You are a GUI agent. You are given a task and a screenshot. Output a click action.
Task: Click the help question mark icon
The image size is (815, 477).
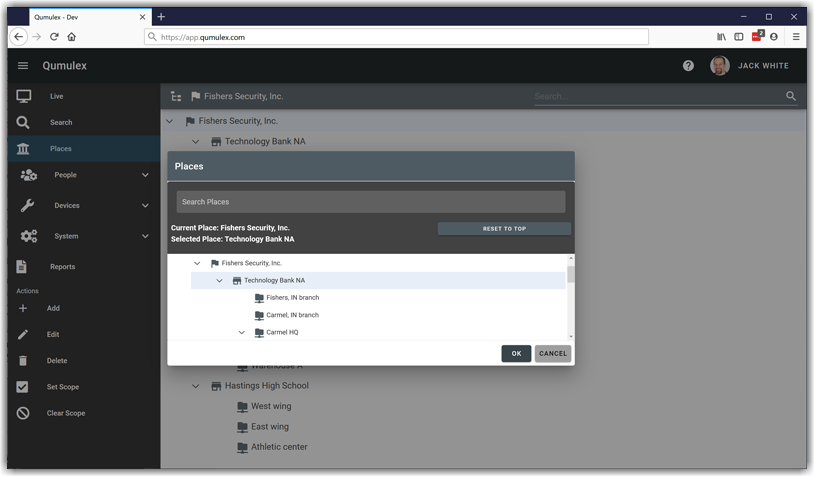(x=688, y=66)
